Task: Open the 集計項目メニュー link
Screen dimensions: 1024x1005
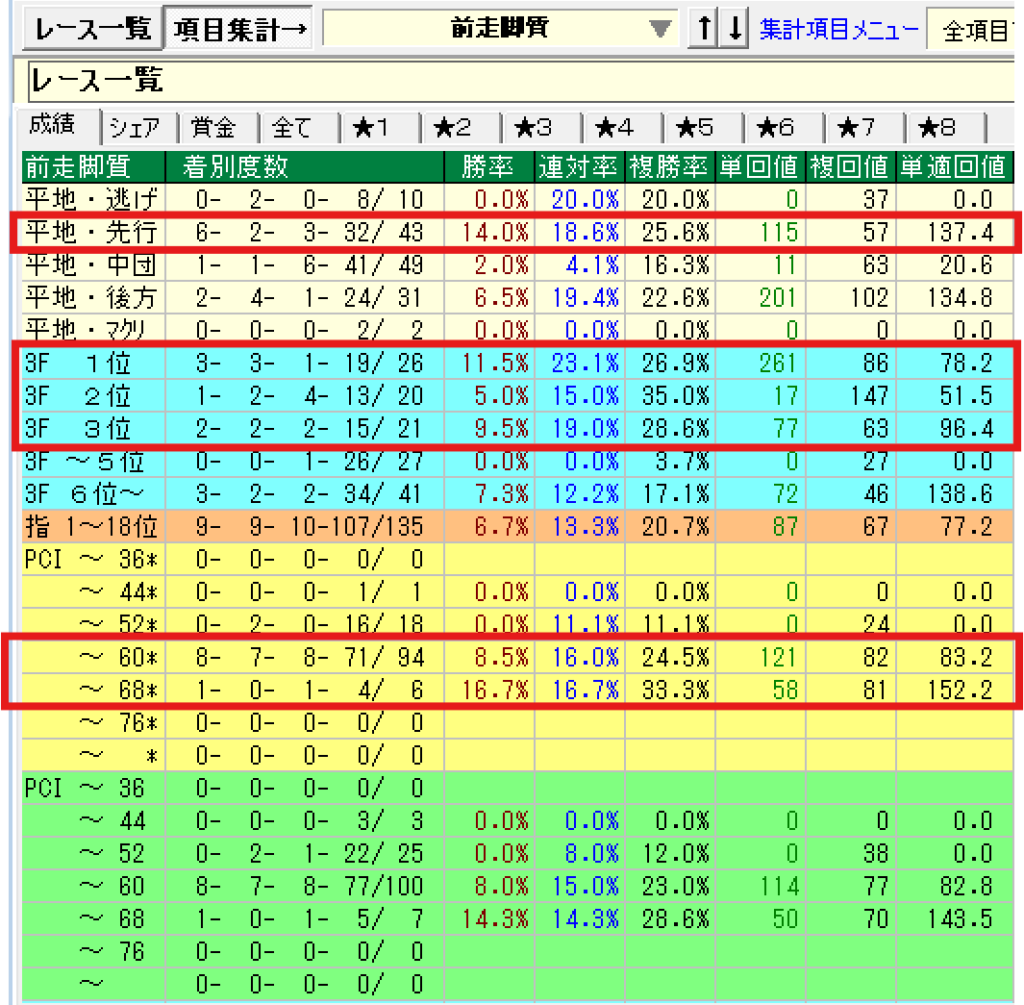Action: pos(838,29)
